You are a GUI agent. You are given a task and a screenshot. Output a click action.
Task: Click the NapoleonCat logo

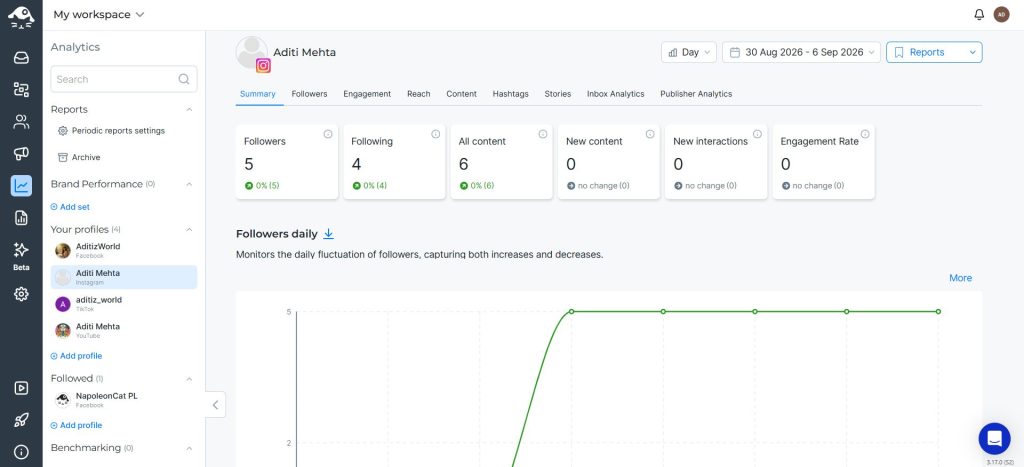point(21,16)
